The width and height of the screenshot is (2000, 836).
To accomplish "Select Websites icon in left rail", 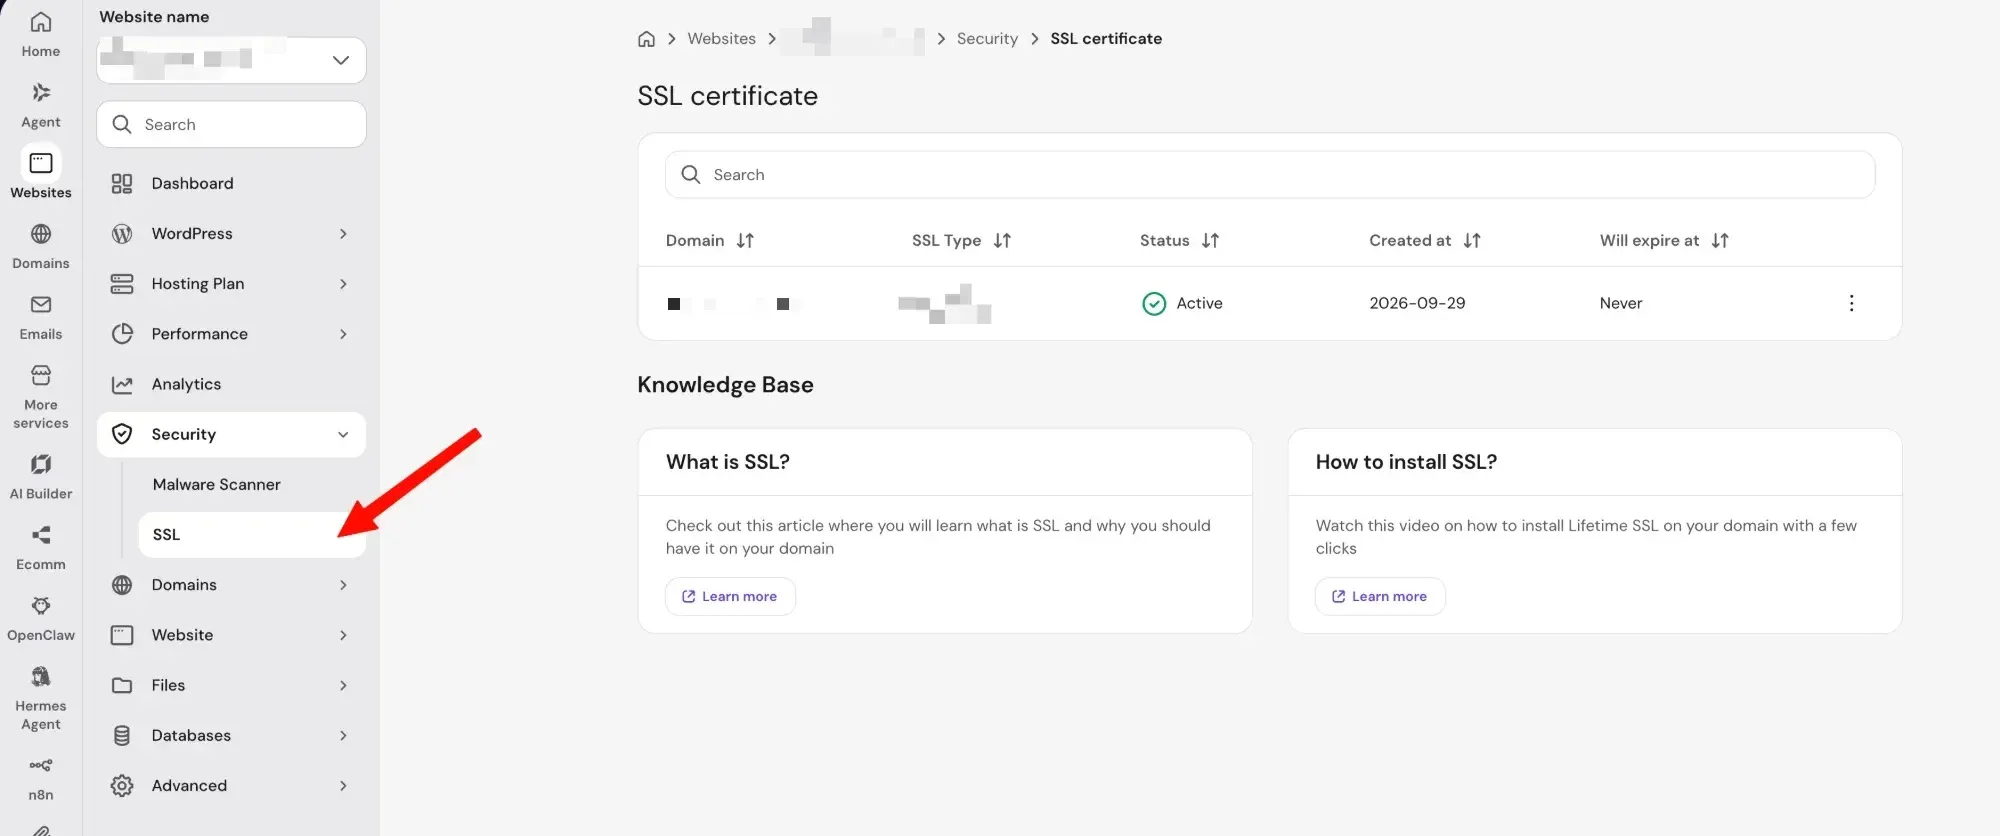I will (x=41, y=163).
